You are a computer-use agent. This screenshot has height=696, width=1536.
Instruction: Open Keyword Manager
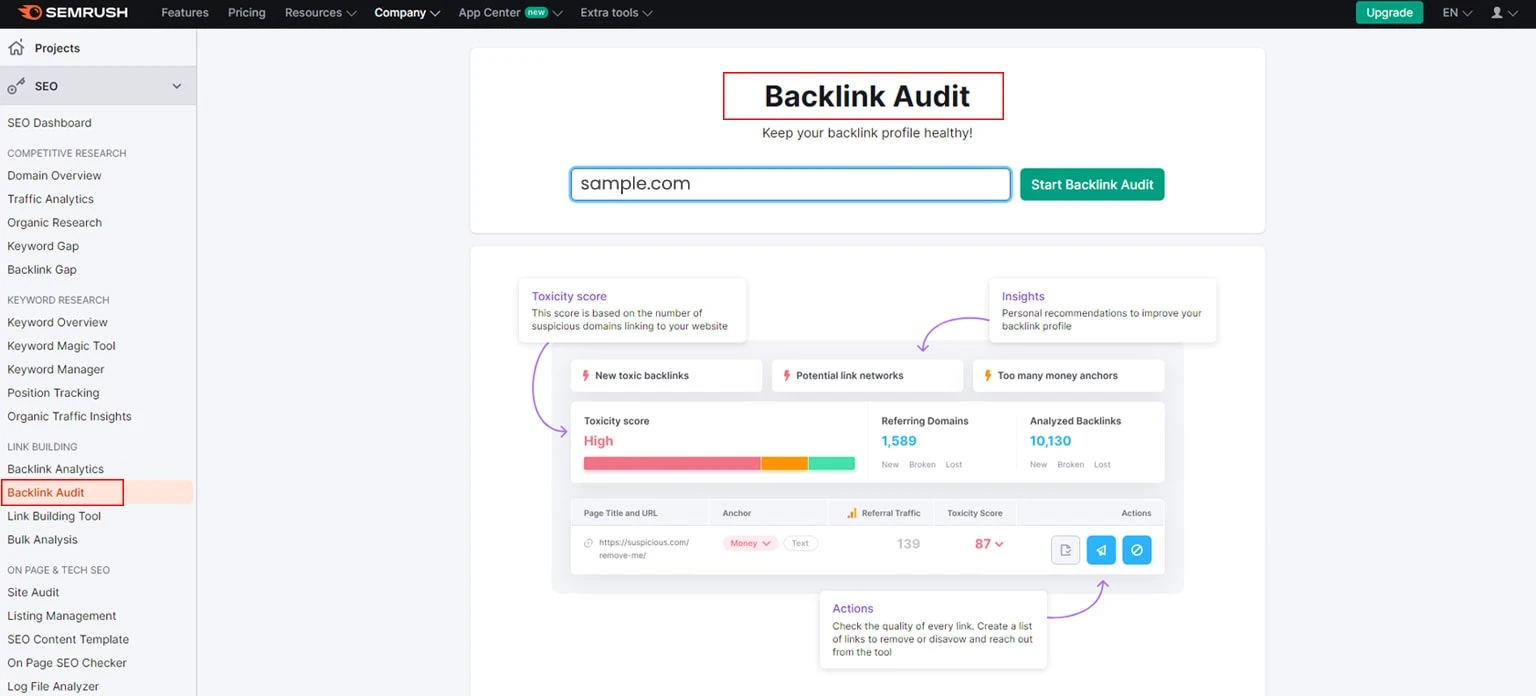tap(56, 370)
